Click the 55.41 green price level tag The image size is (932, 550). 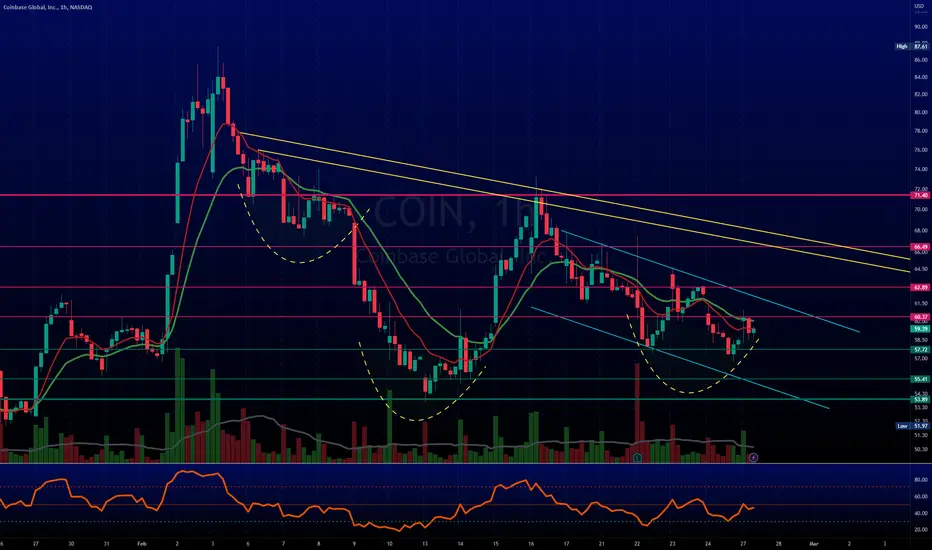920,379
